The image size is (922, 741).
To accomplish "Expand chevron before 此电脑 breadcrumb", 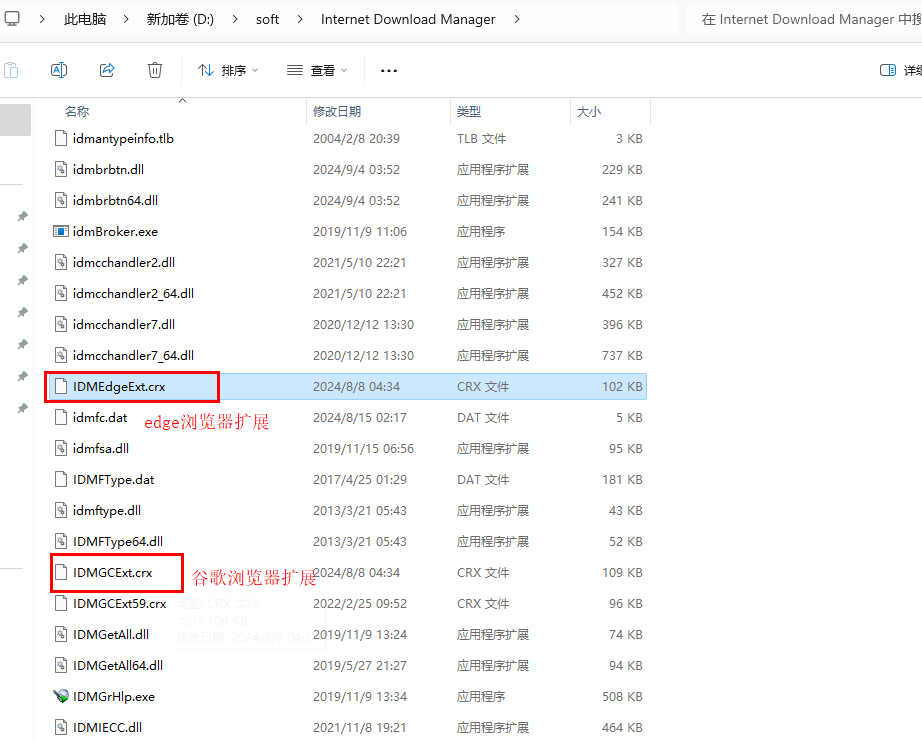I will click(42, 19).
